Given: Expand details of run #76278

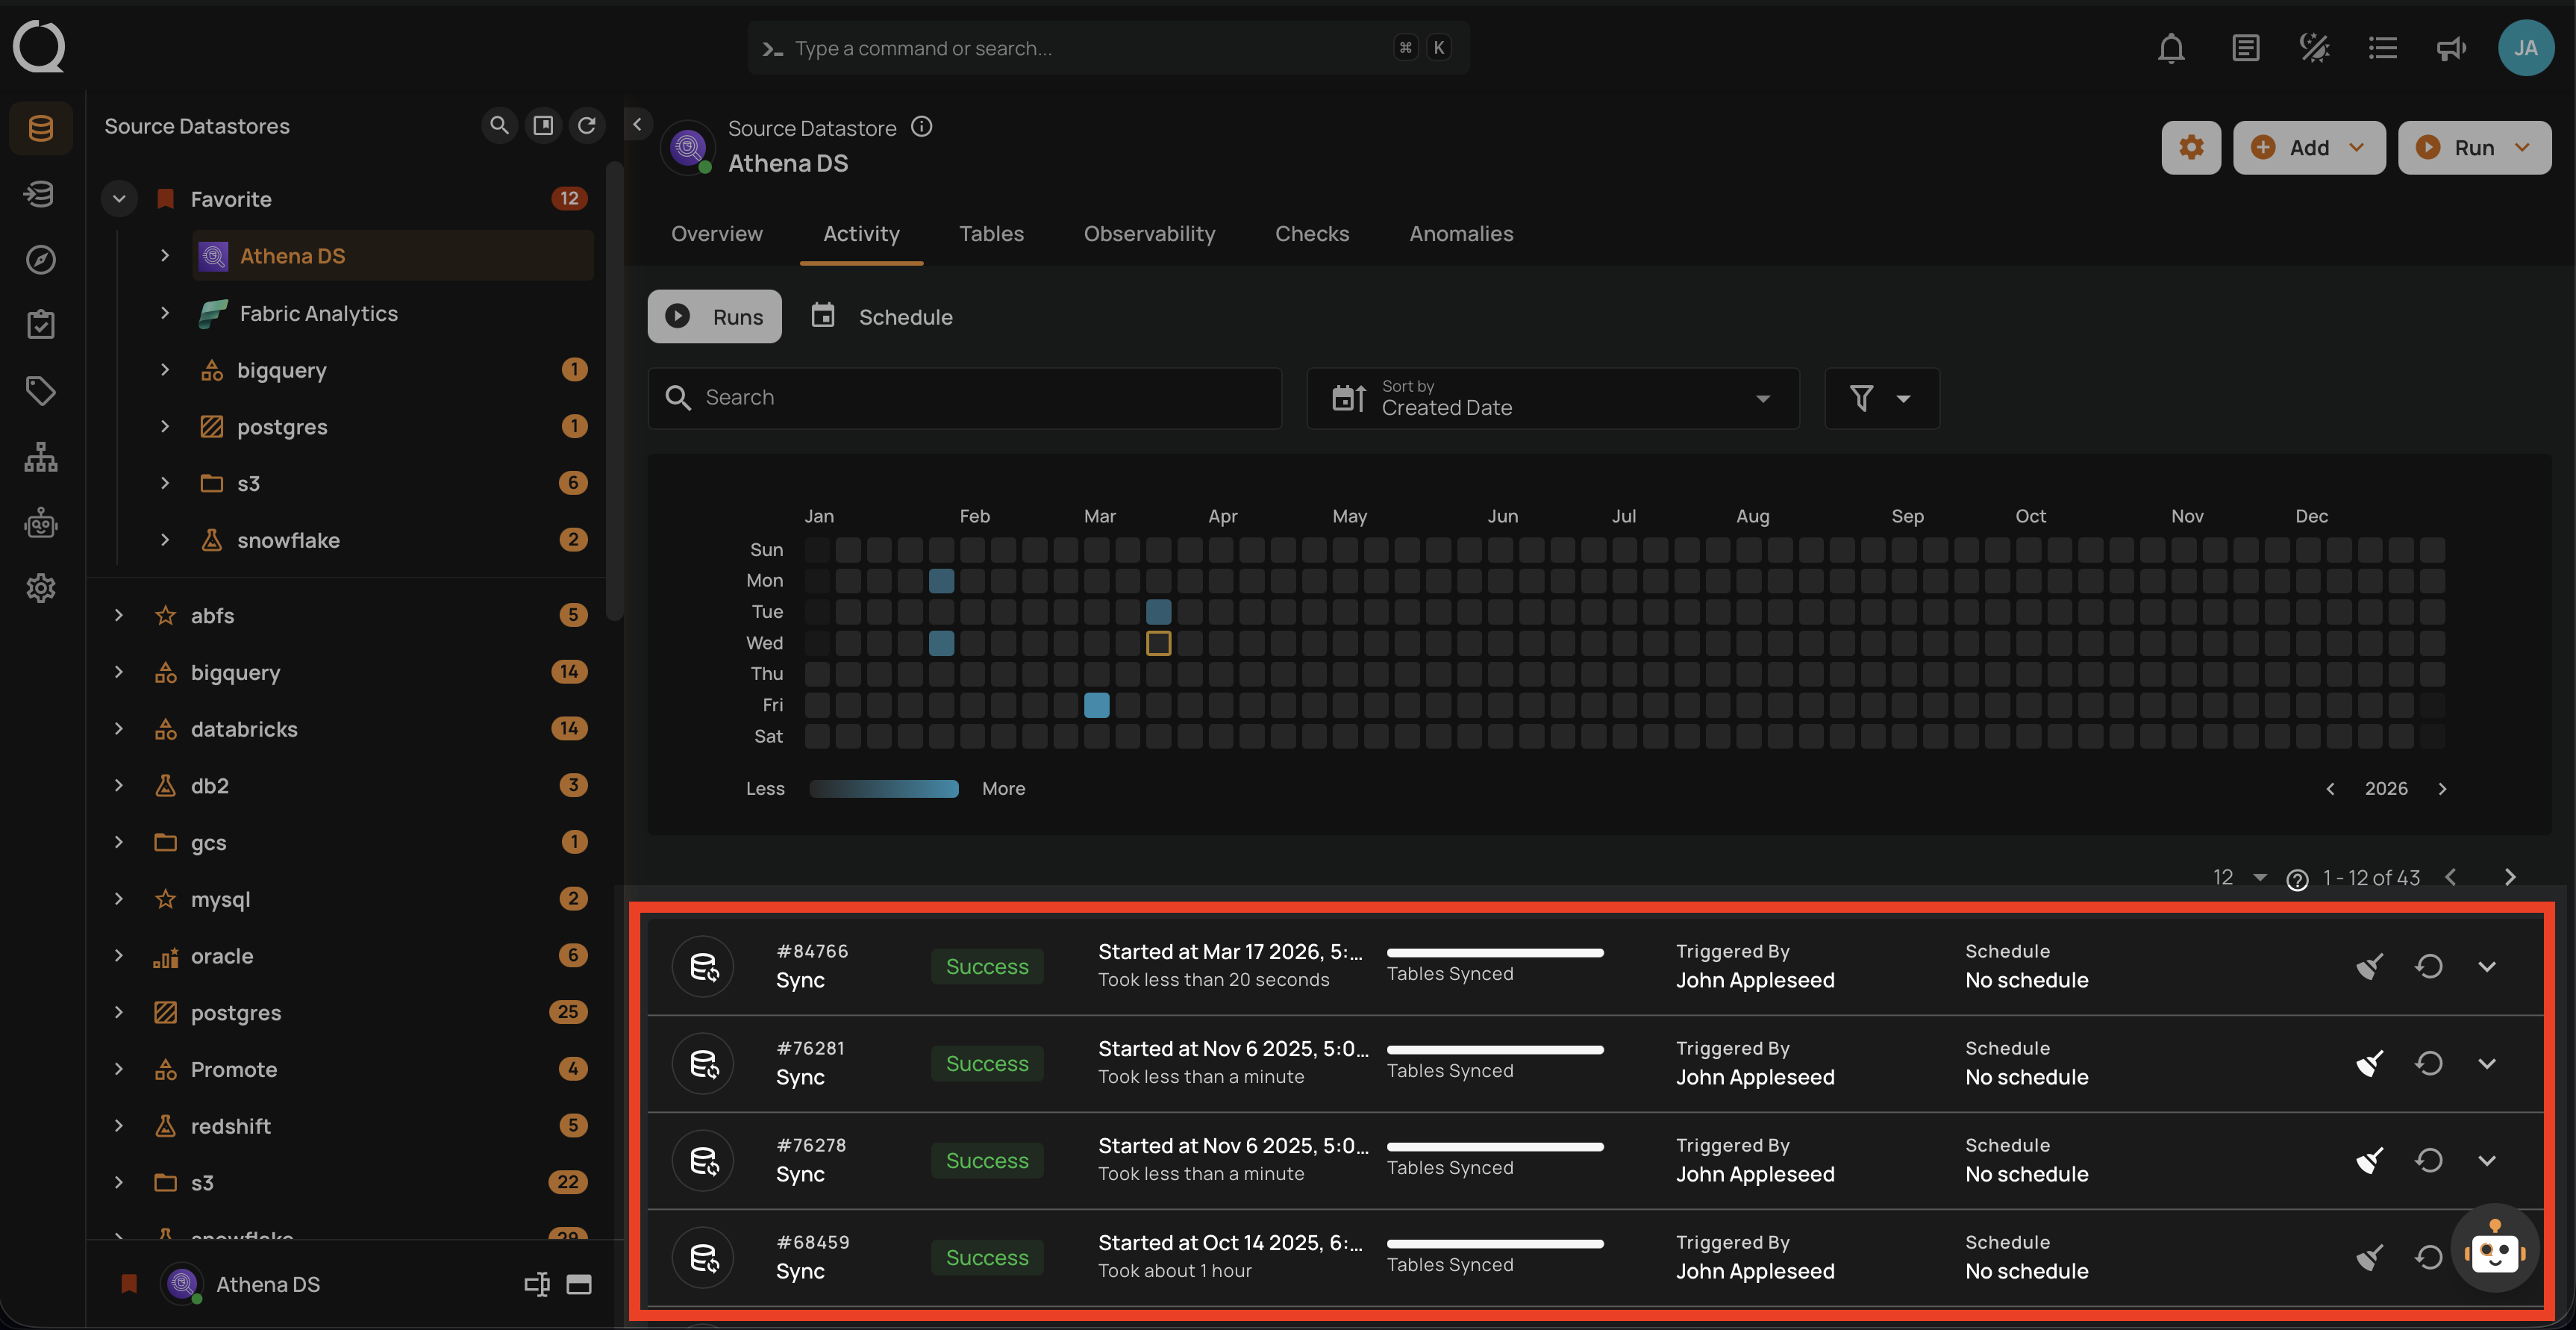Looking at the screenshot, I should point(2486,1160).
